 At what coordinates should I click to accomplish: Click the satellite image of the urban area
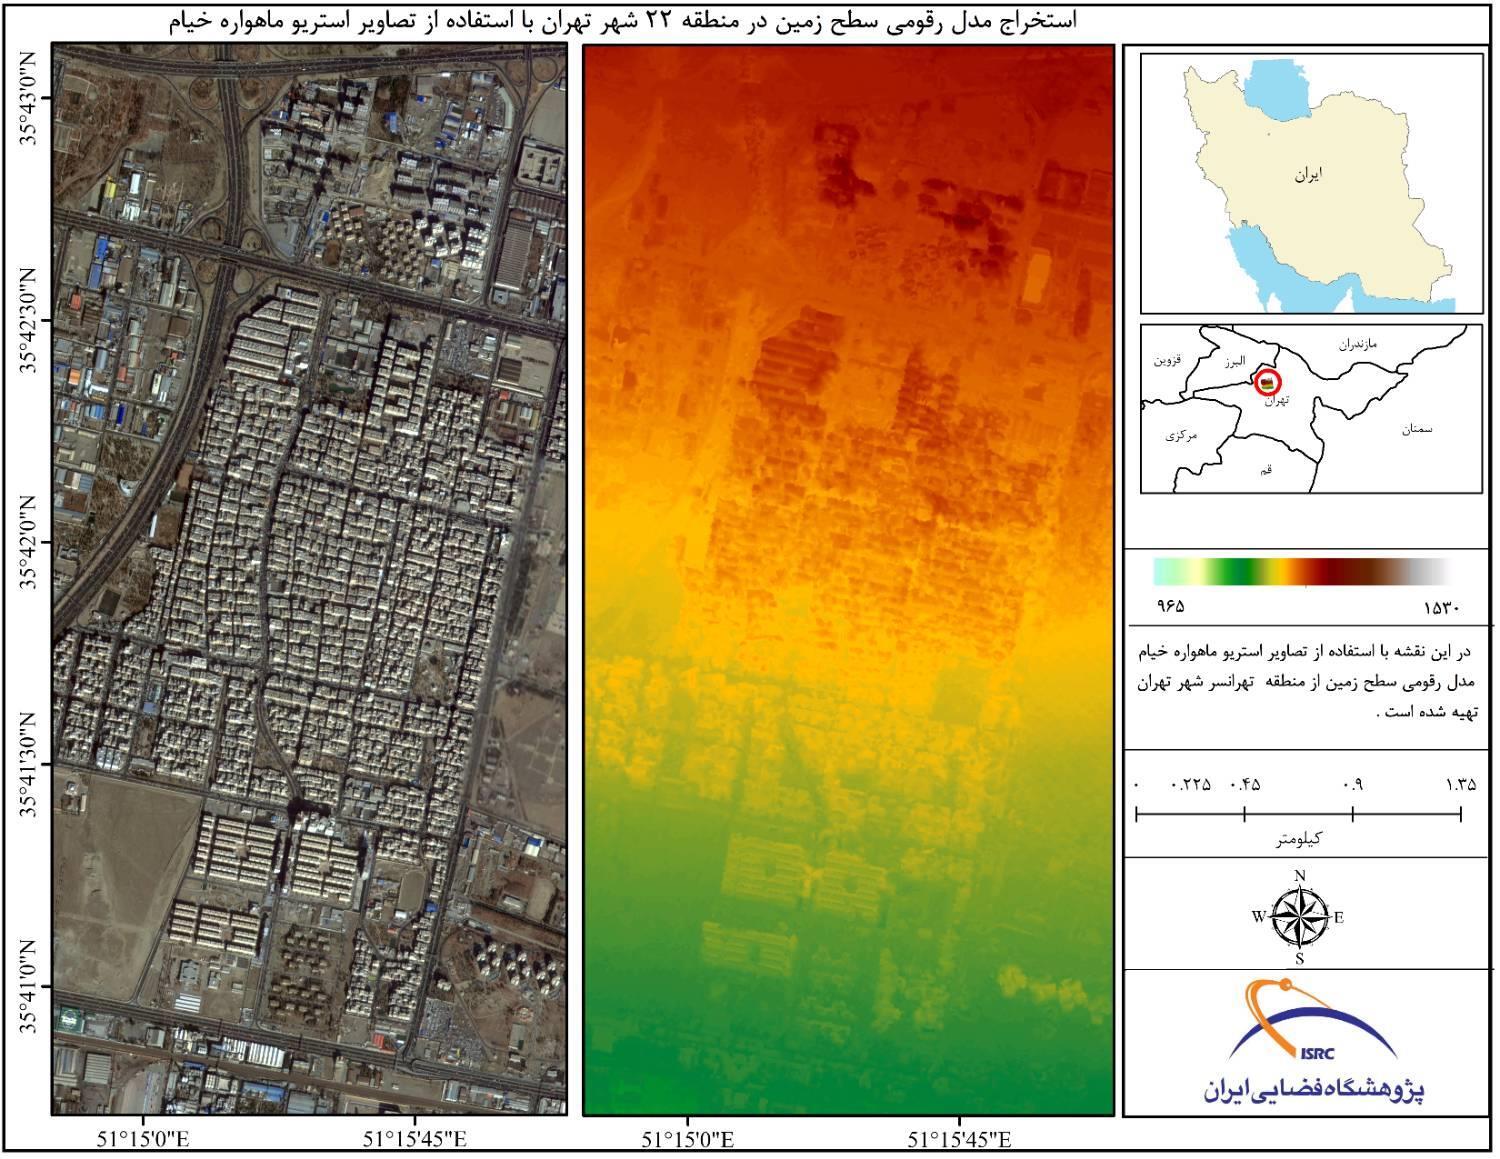coord(309,580)
